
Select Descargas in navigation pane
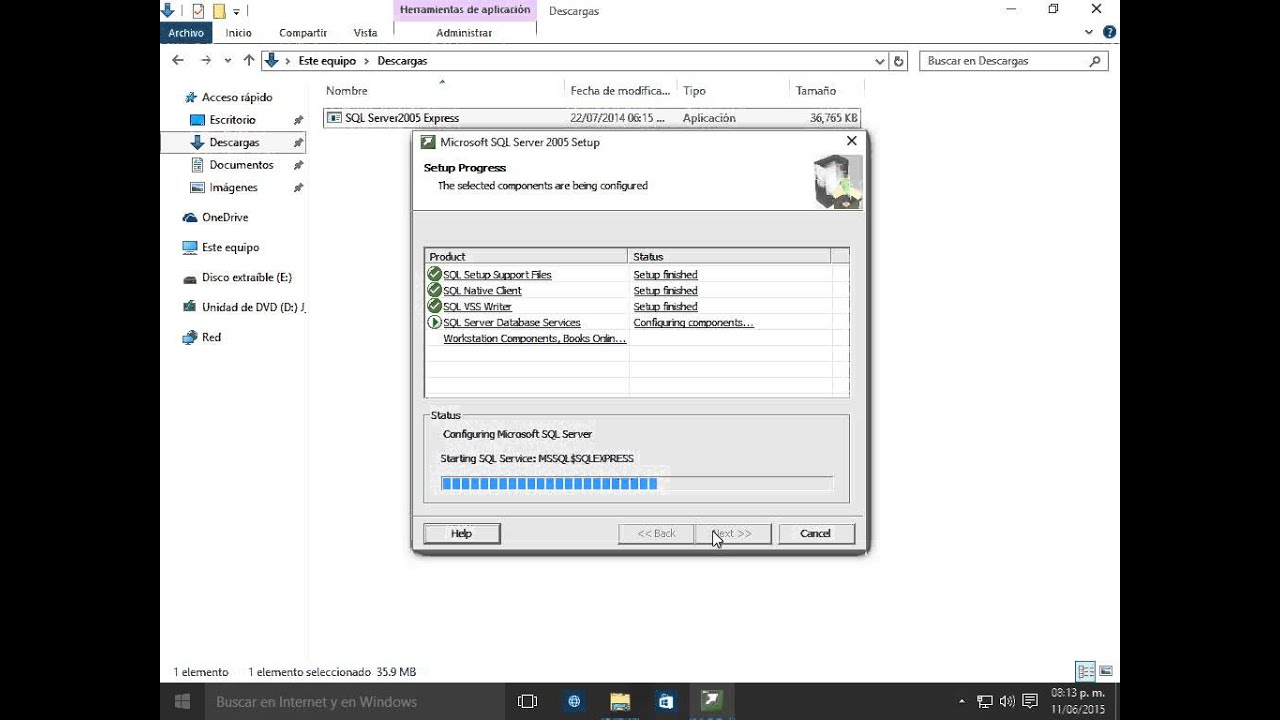(x=234, y=143)
